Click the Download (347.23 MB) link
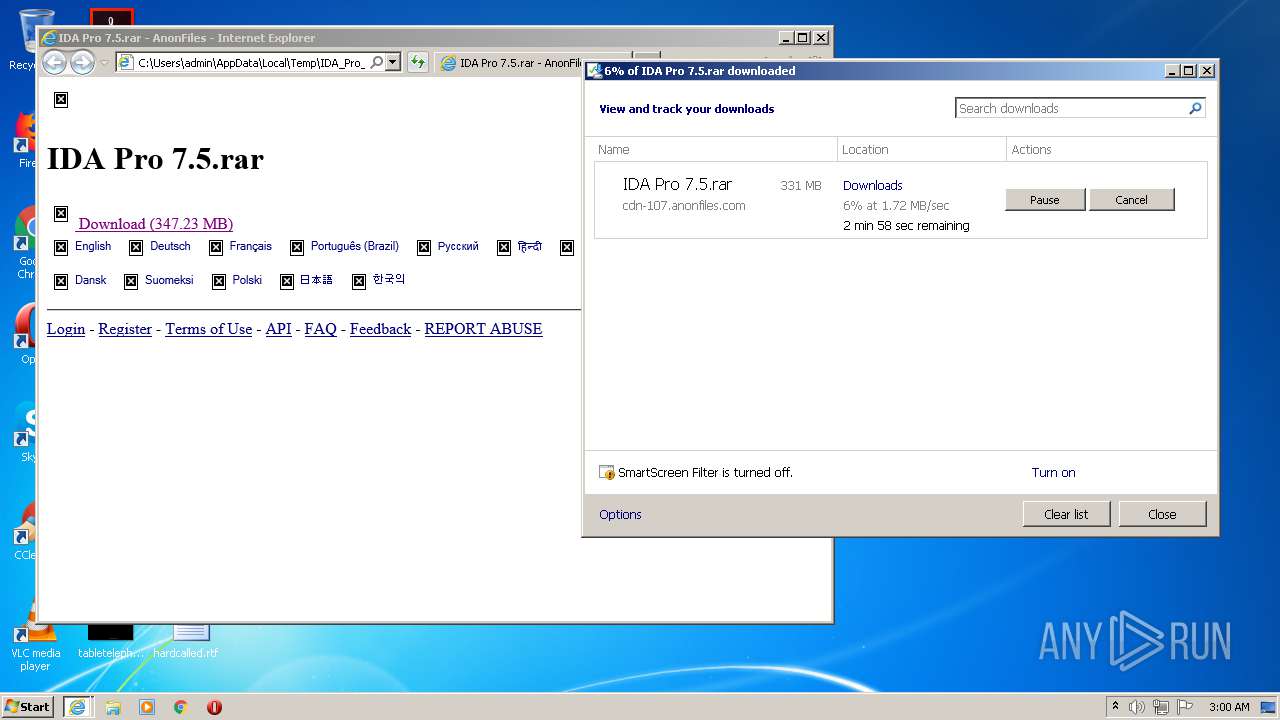1280x720 pixels. tap(155, 224)
